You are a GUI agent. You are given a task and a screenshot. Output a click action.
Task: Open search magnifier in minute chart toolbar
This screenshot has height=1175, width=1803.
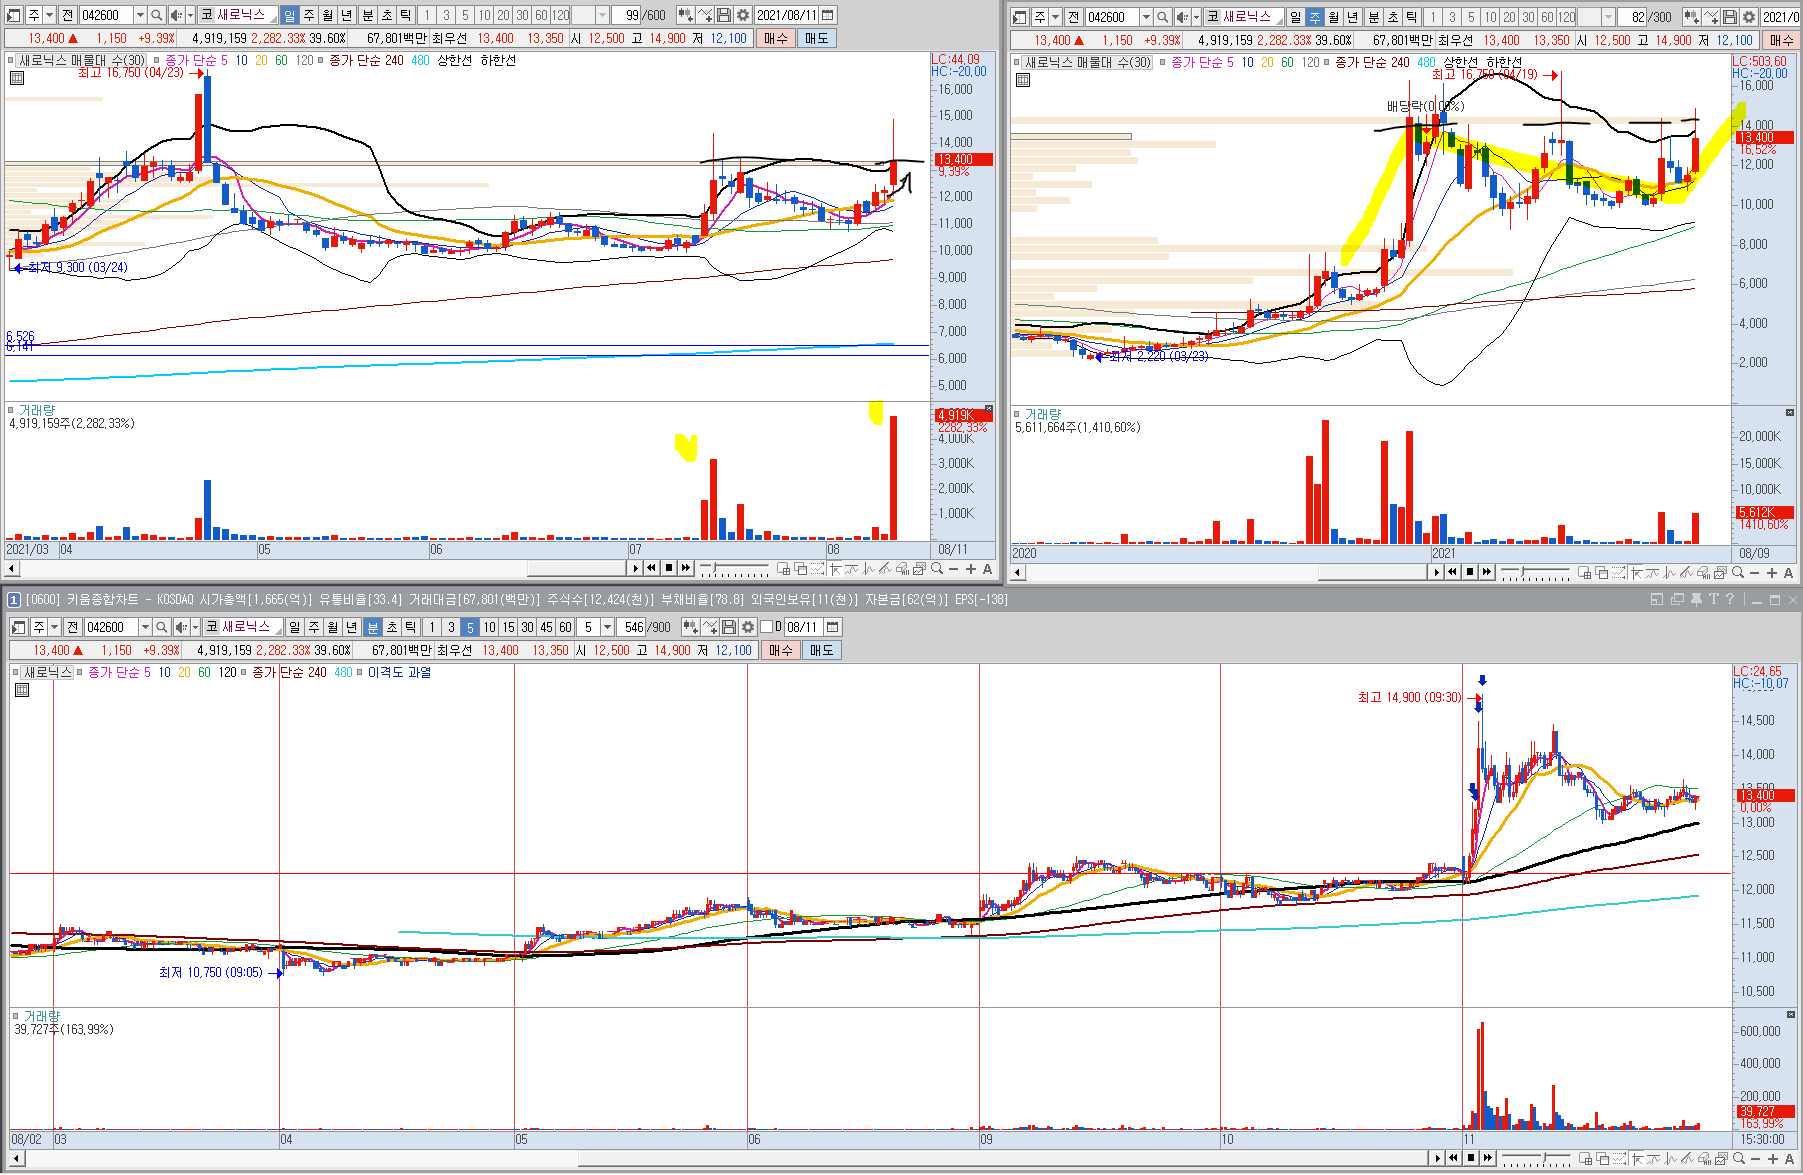161,627
